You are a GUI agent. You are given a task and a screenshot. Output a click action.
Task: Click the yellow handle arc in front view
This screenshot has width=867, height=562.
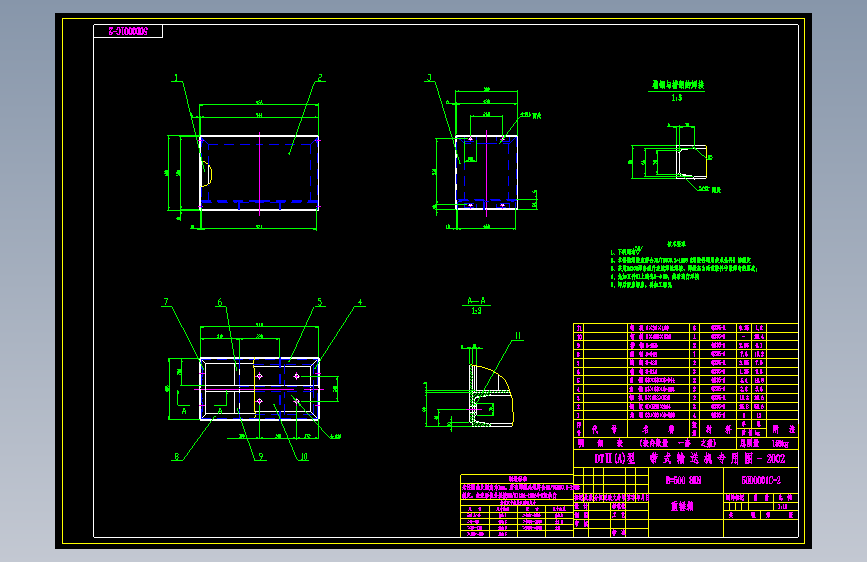[208, 173]
